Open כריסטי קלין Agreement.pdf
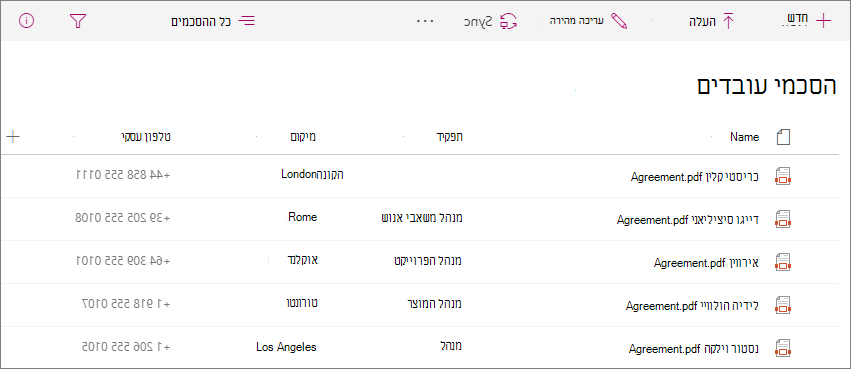 [695, 176]
